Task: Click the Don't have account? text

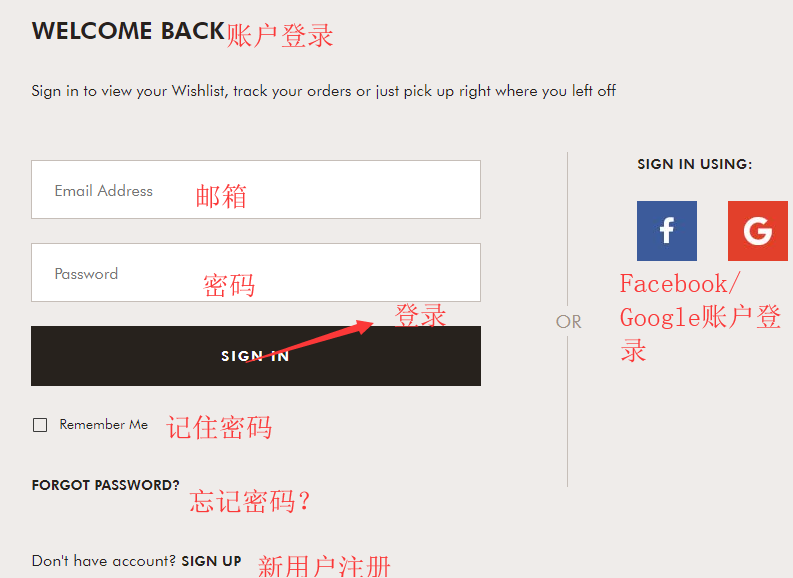Action: point(104,561)
